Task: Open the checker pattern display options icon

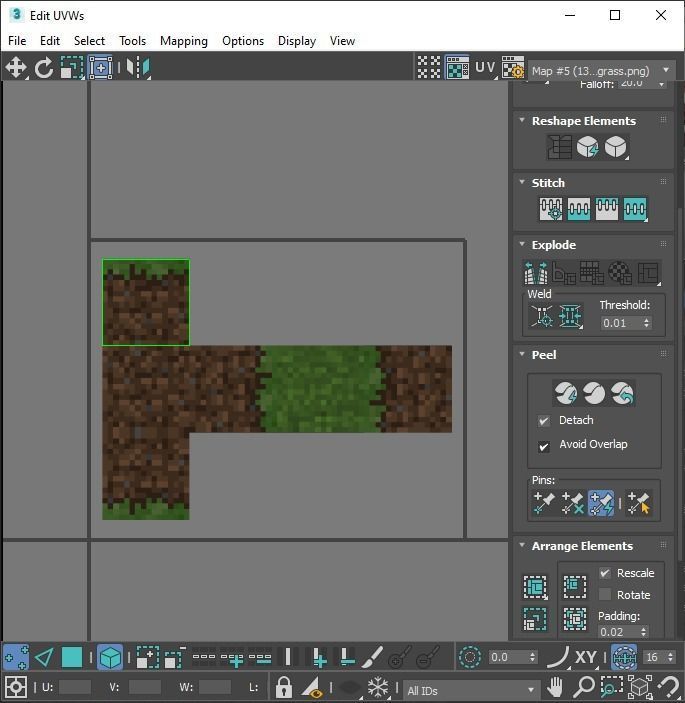Action: 429,67
